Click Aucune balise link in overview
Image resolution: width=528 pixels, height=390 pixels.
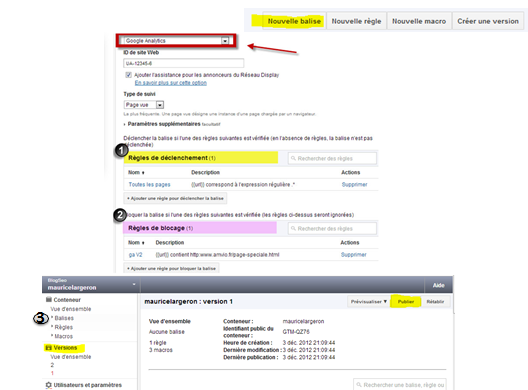[167, 332]
